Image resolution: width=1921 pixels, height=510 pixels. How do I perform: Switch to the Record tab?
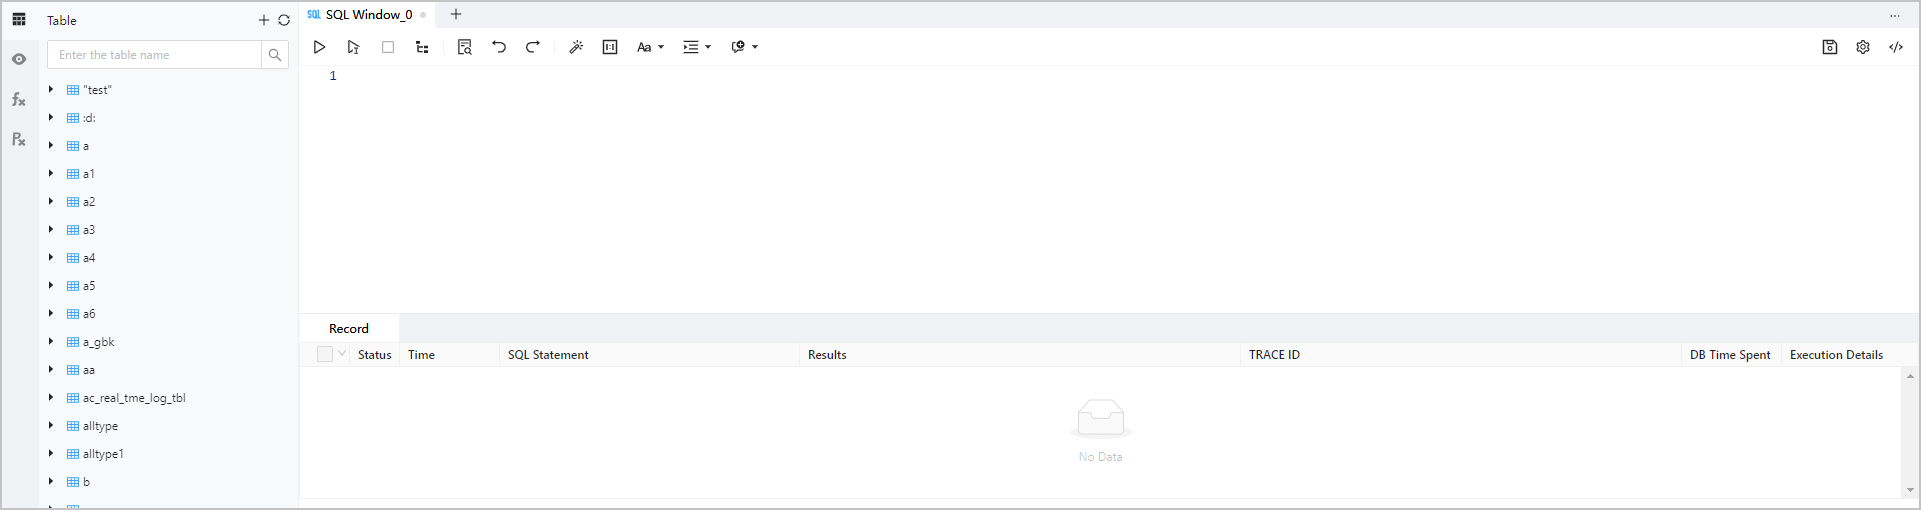(349, 328)
